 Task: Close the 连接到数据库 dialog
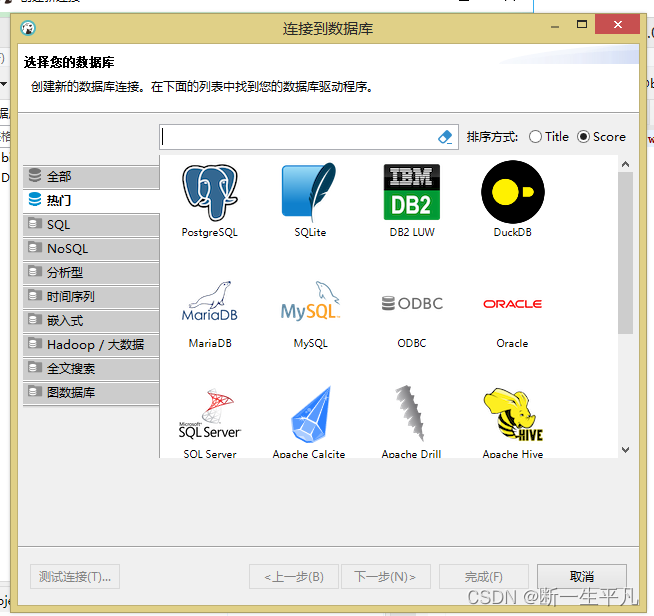(x=618, y=24)
